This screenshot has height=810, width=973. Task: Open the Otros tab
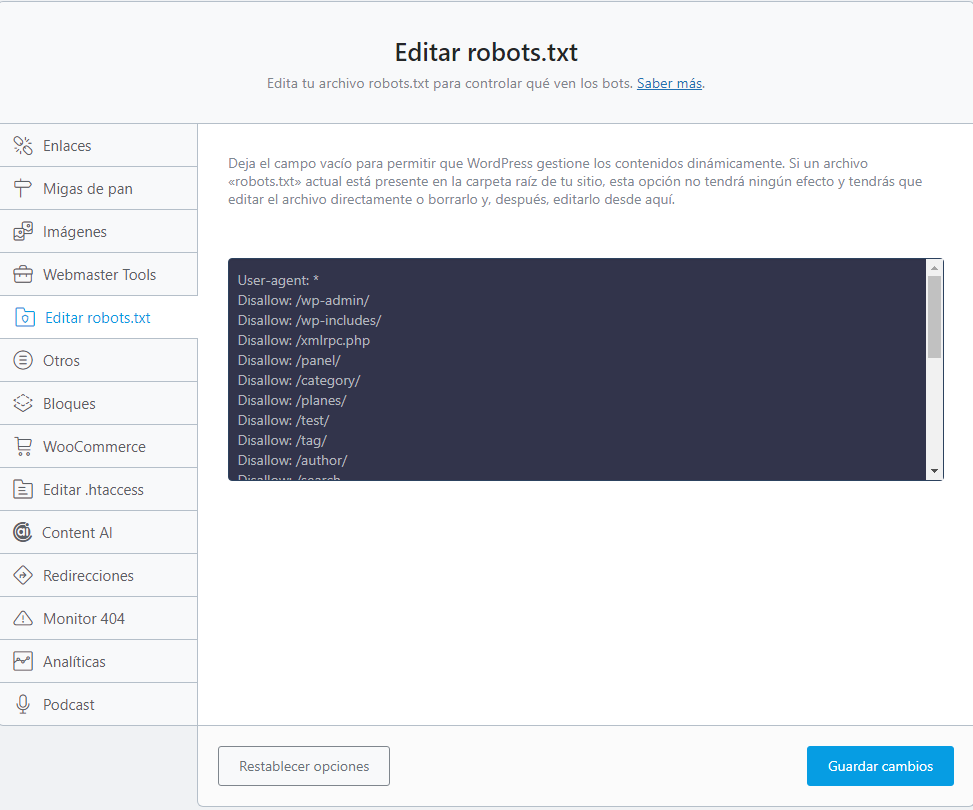click(99, 360)
